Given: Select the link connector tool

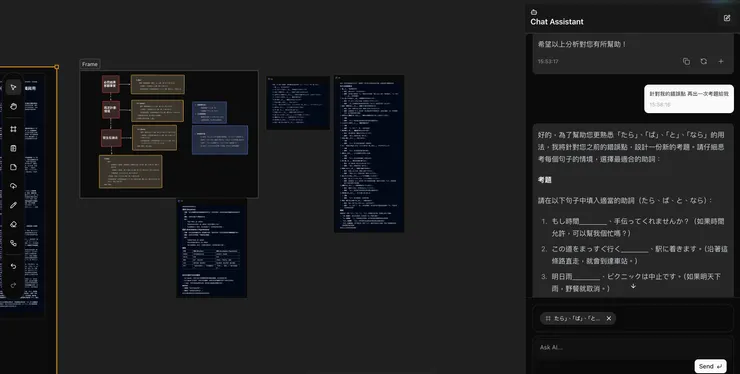Looking at the screenshot, I should pos(13,243).
